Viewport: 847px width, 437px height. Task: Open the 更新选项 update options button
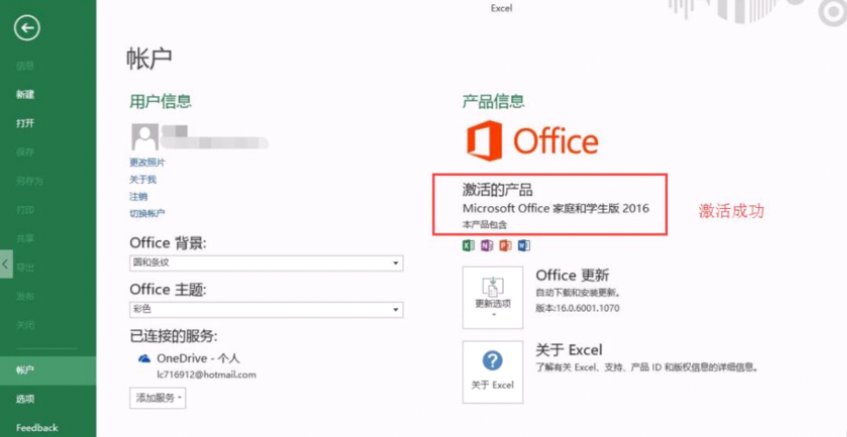click(493, 297)
